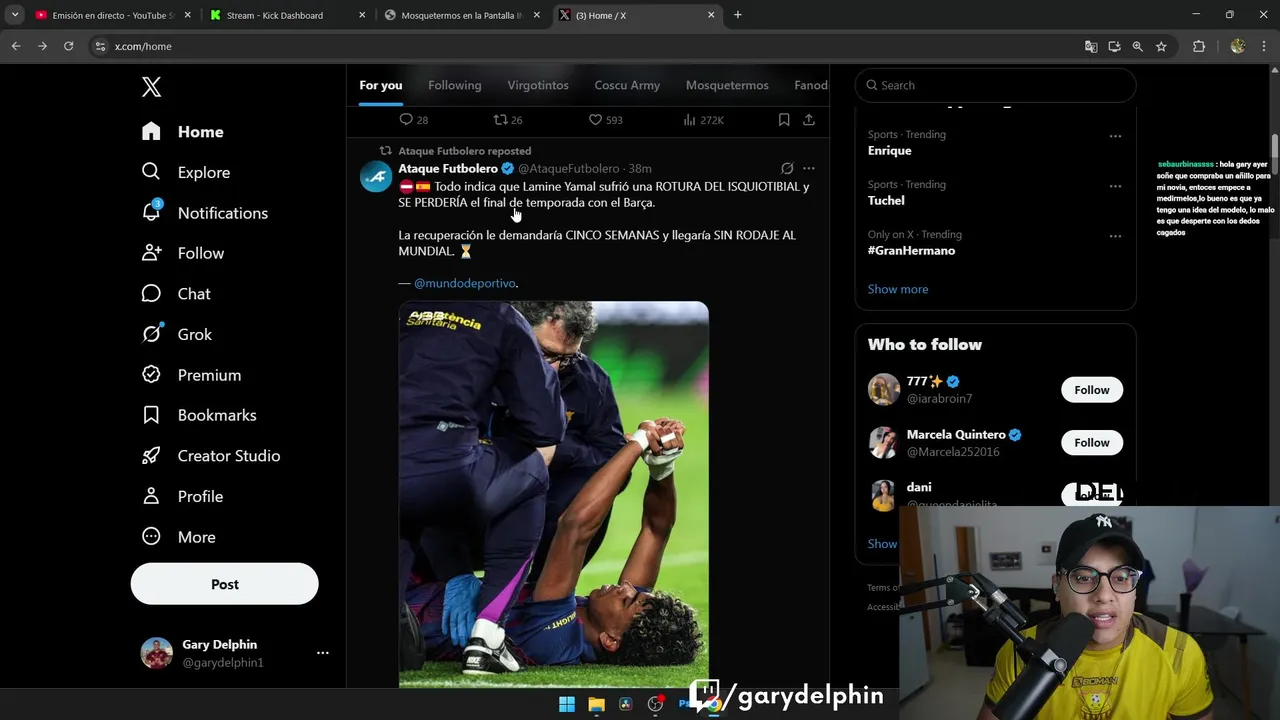
Task: Open Marcela Quintero's profile picture
Action: 883,442
